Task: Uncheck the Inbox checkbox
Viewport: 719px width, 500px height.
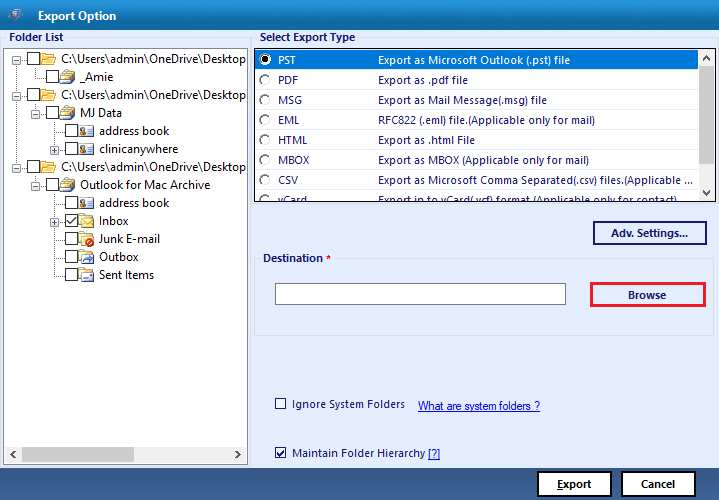Action: coord(71,221)
